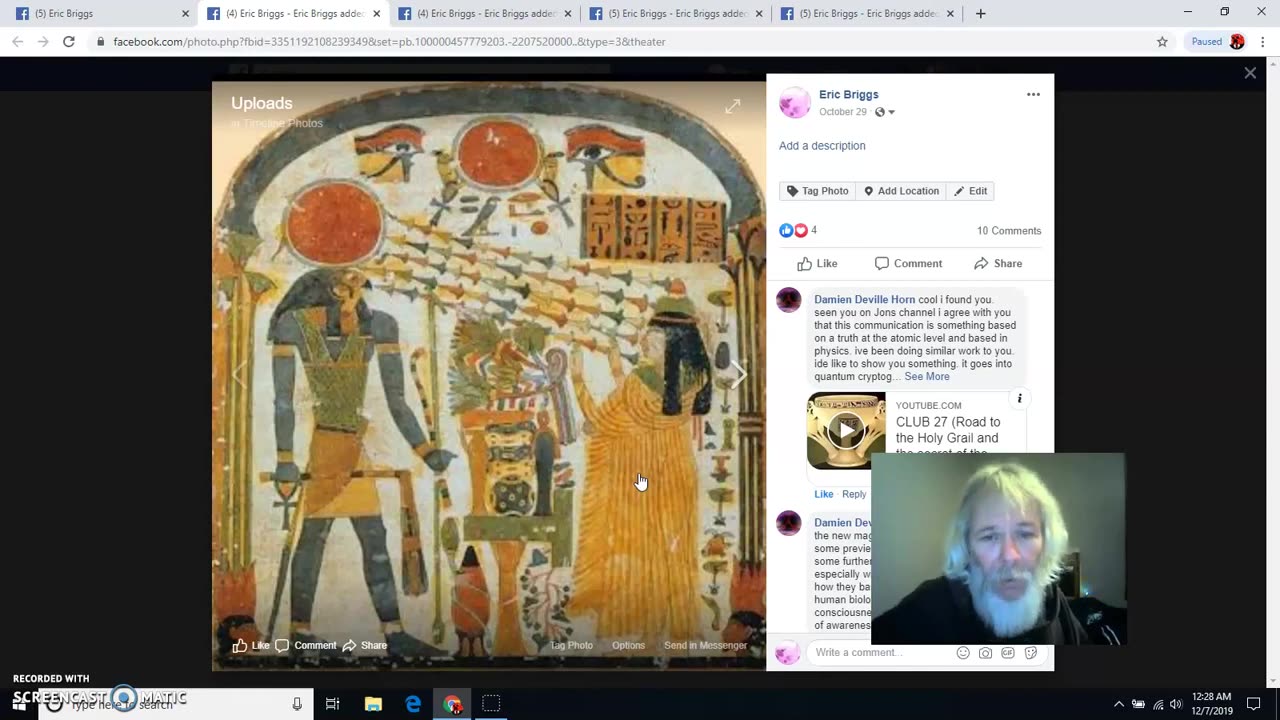Screen dimensions: 1280x720
Task: Like the post in the sidebar
Action: (x=817, y=264)
